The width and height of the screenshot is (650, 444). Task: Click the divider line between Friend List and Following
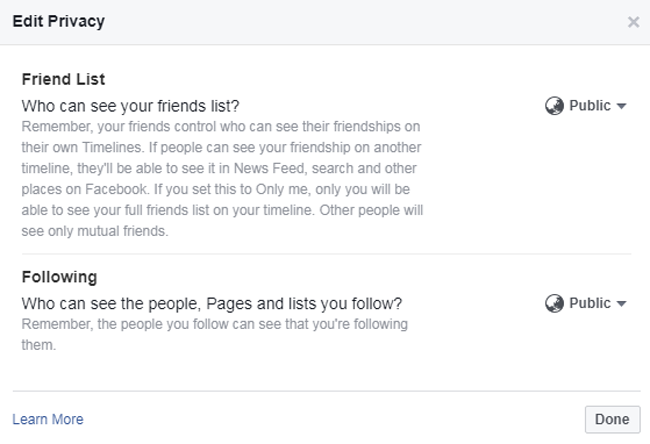tap(326, 254)
